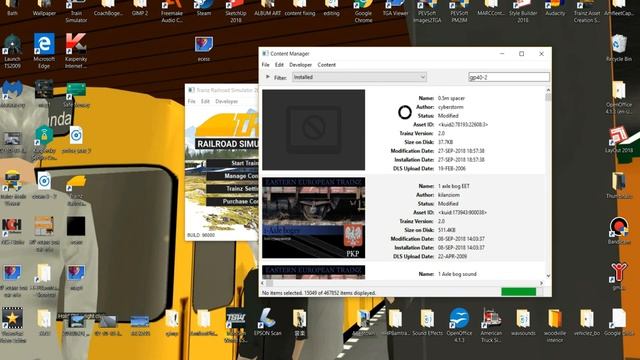Screen dimensions: 640x360
Task: Open the Edit menu in Content Manager
Action: coord(279,65)
